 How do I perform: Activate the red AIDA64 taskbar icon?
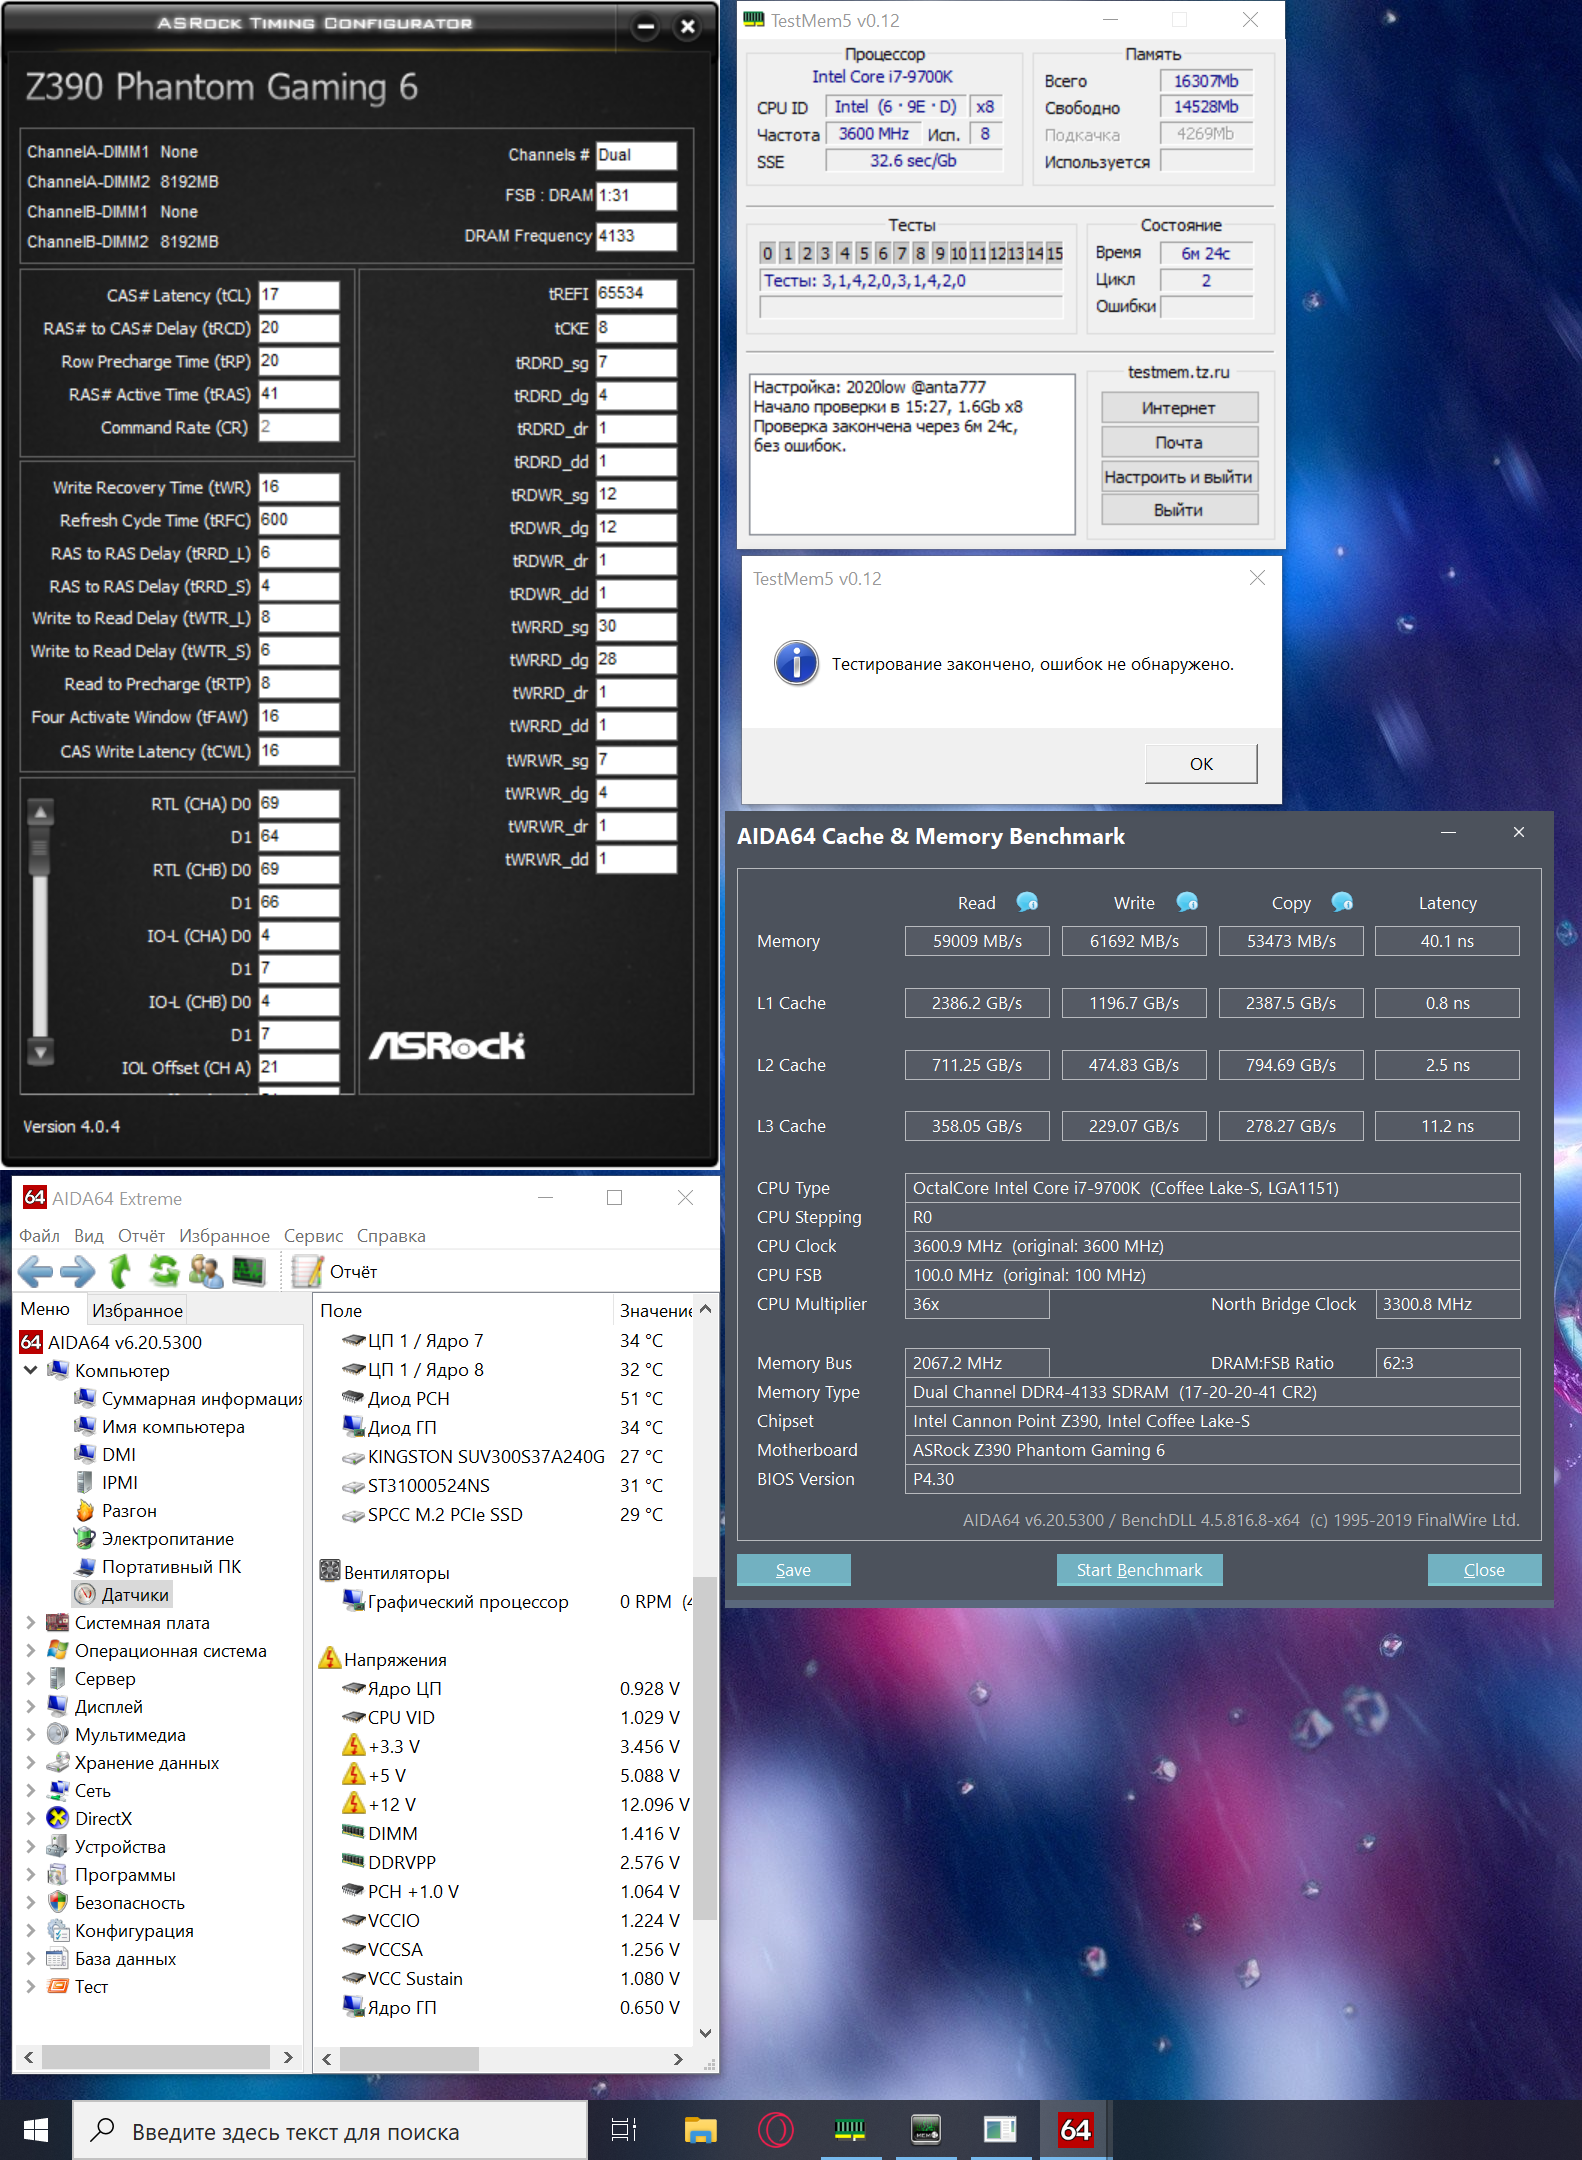pos(1075,2130)
